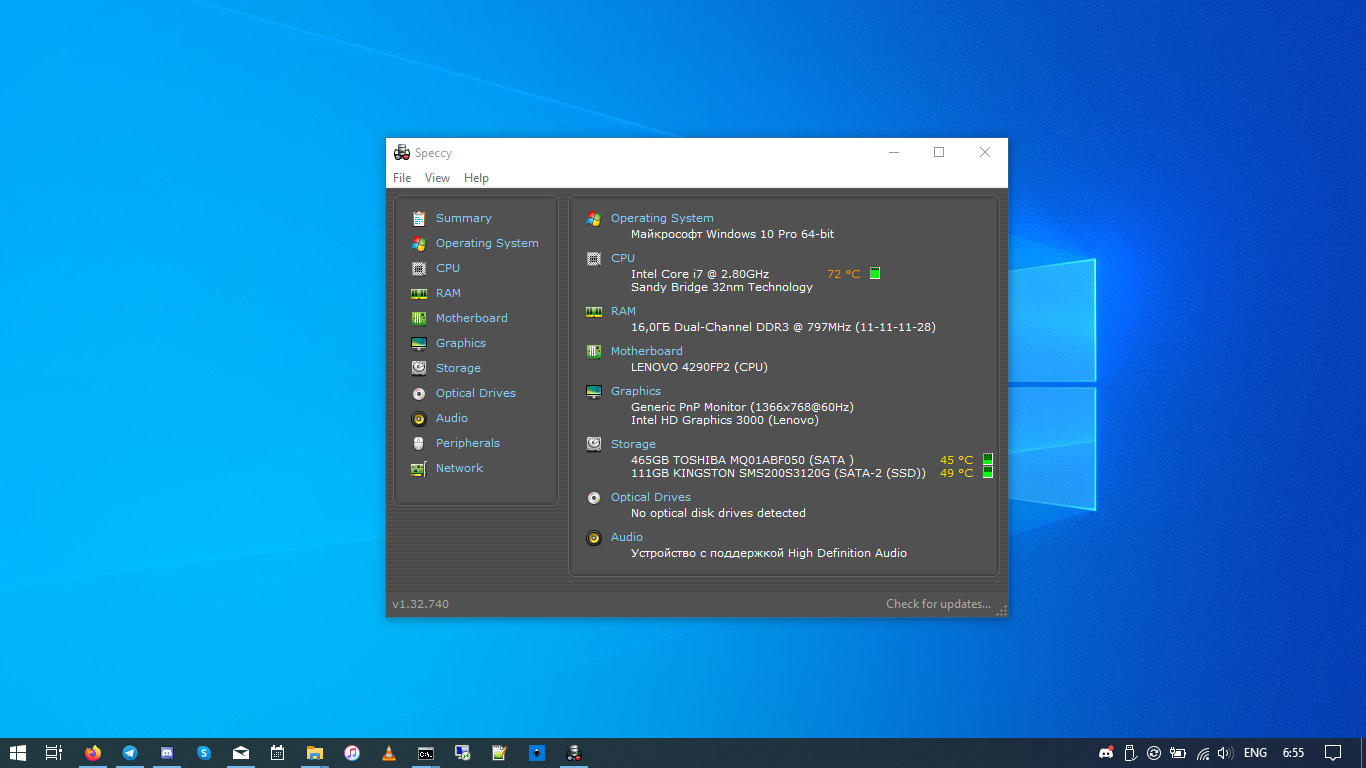Open the View menu
The image size is (1366, 768).
coord(437,178)
